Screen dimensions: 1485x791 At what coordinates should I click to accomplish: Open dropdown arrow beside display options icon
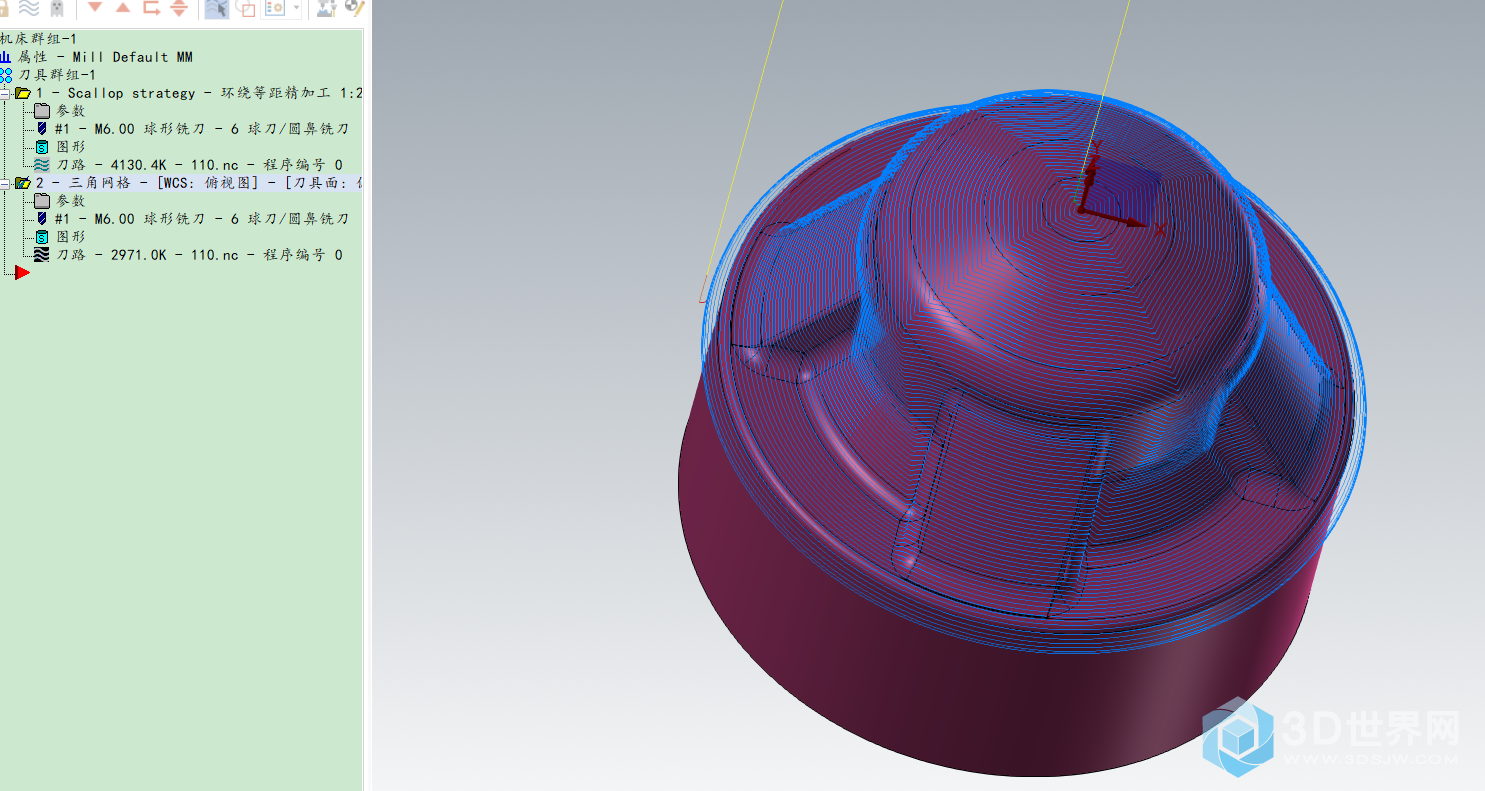297,9
